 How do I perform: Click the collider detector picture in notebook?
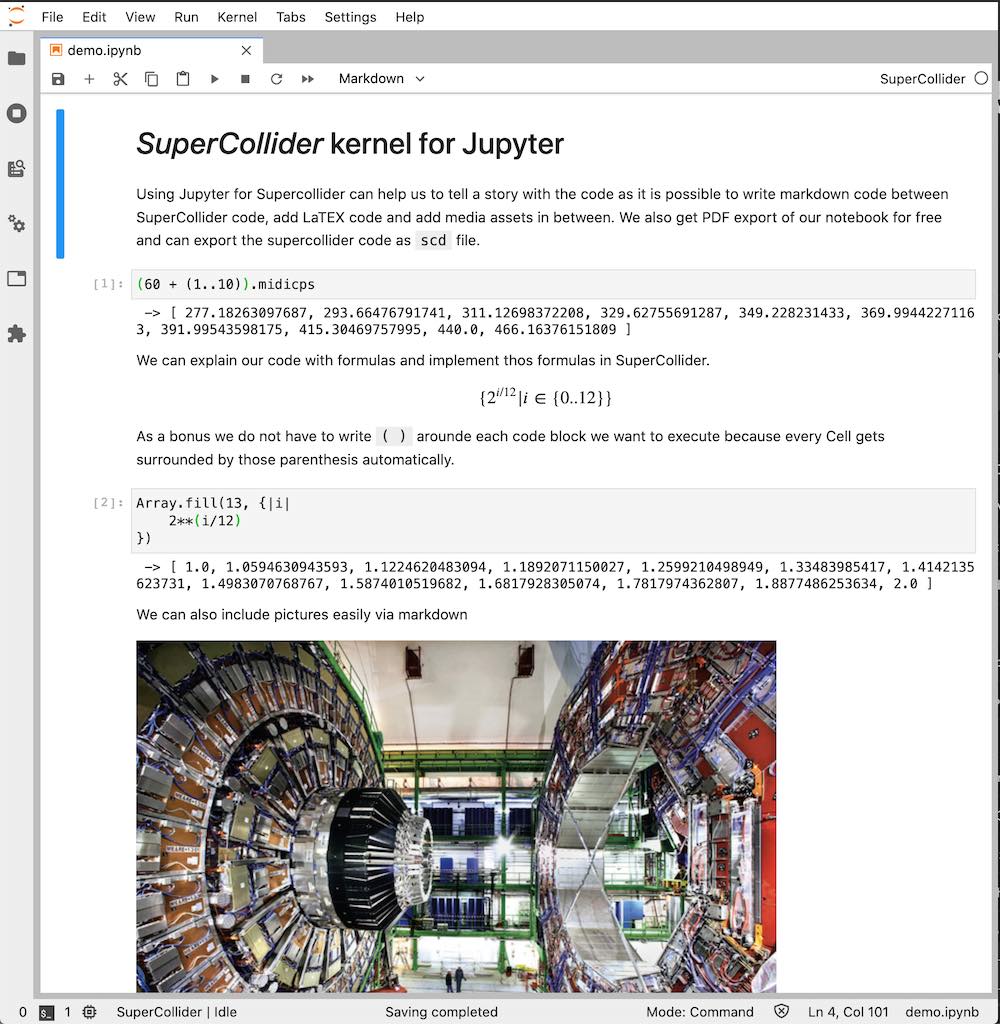click(456, 816)
